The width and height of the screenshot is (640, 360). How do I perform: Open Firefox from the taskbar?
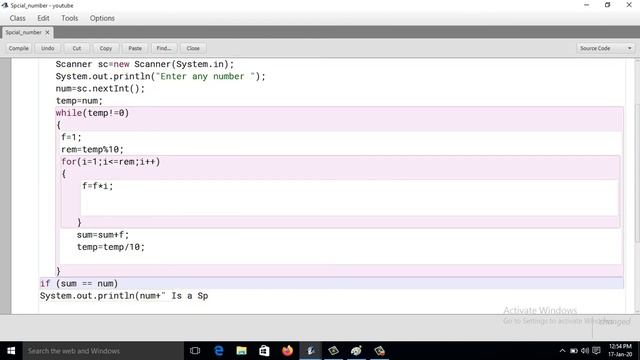click(x=287, y=351)
